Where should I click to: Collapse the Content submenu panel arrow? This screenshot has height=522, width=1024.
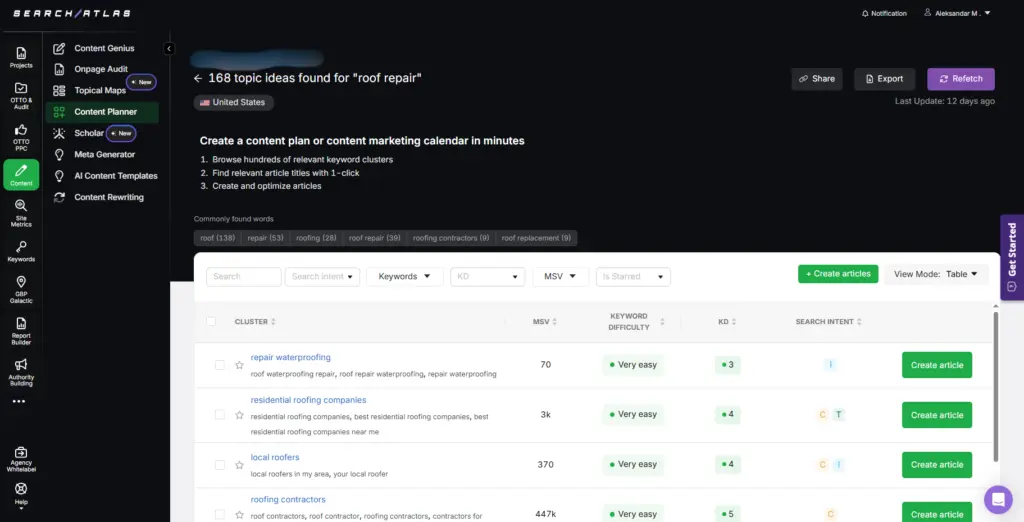coord(168,48)
